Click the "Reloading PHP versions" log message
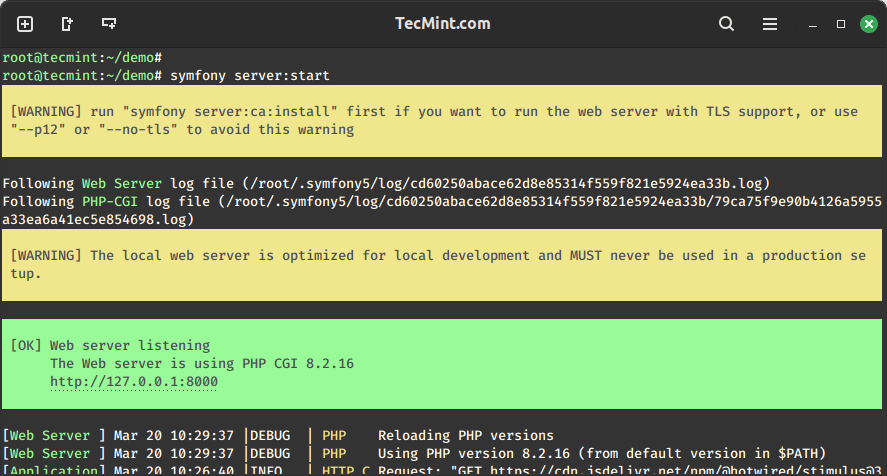 coord(465,436)
